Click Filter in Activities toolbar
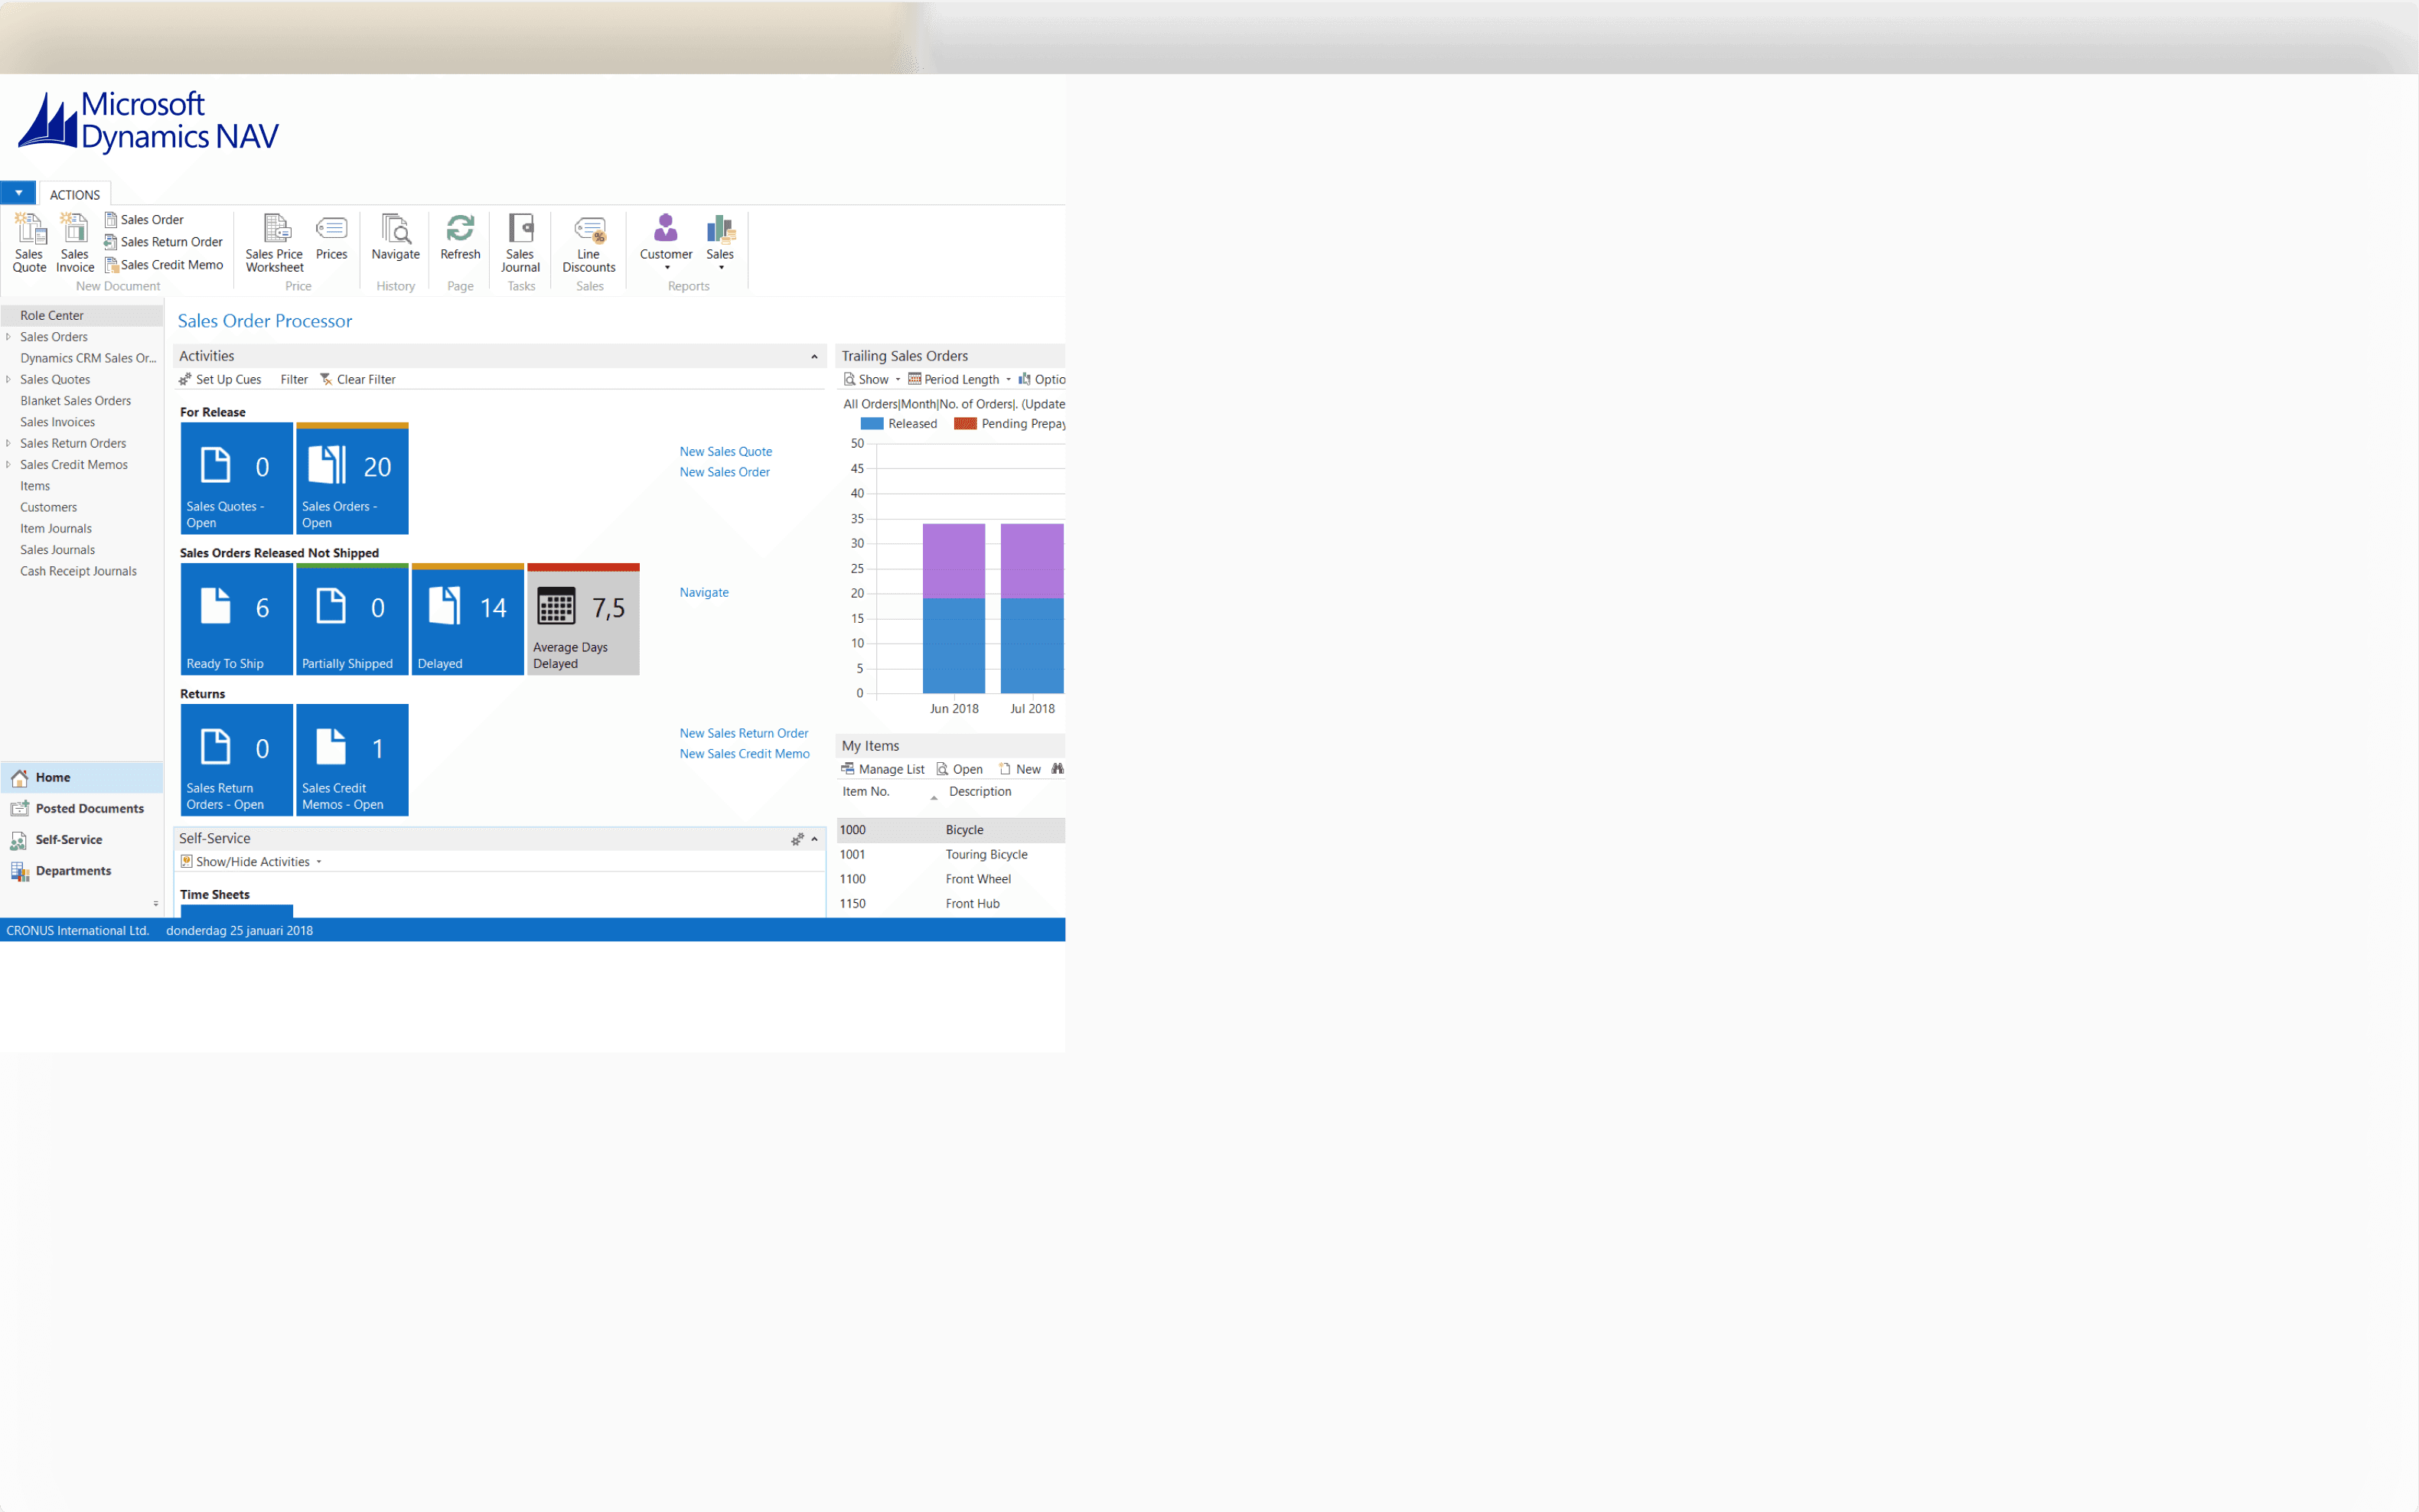Screen dimensions: 2419x1512 (294, 380)
